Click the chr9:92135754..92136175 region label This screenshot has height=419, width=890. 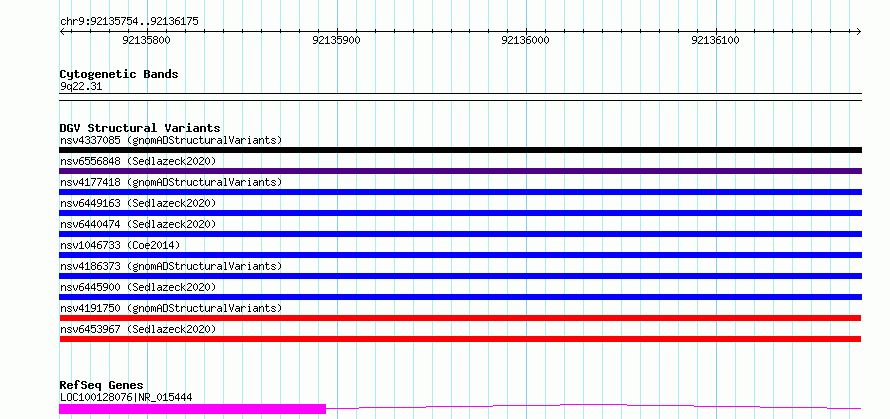pyautogui.click(x=129, y=22)
